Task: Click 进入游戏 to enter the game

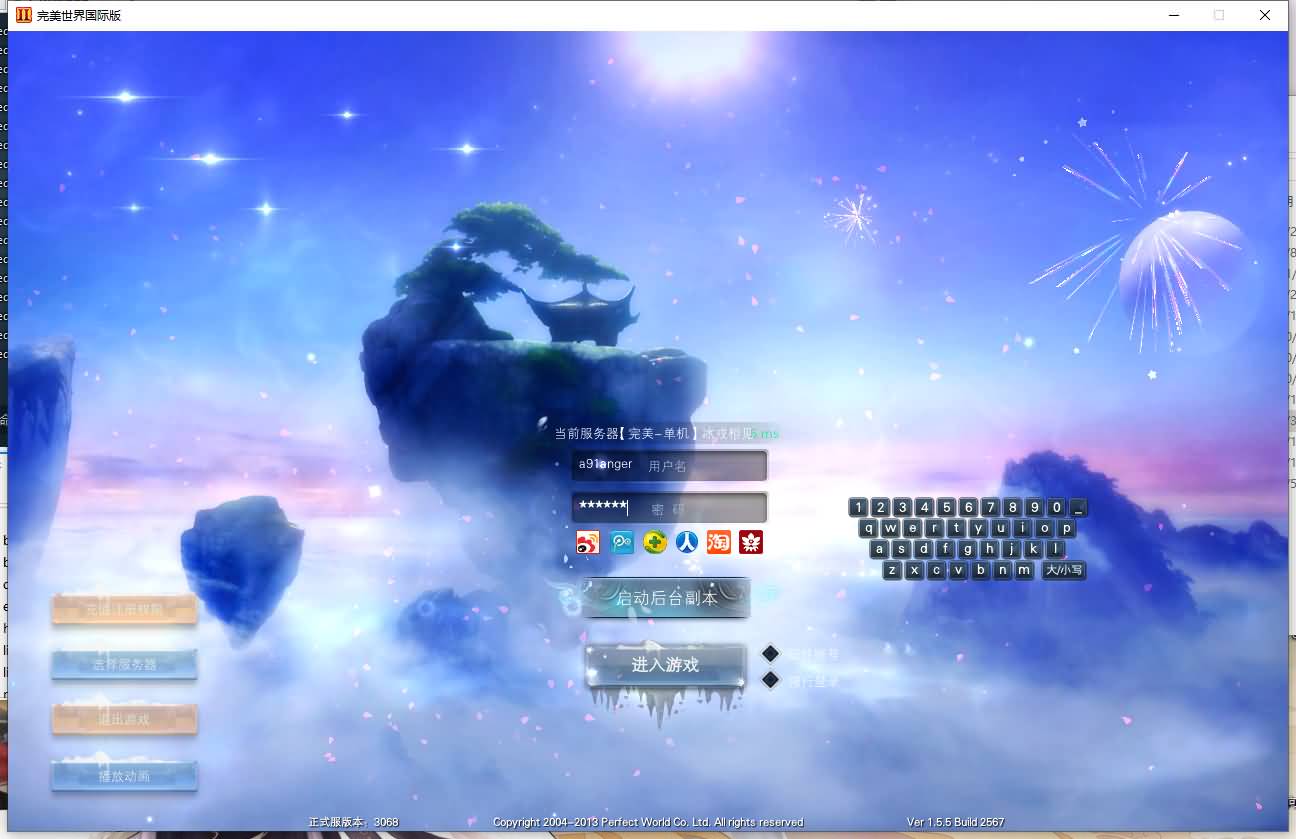Action: tap(666, 664)
